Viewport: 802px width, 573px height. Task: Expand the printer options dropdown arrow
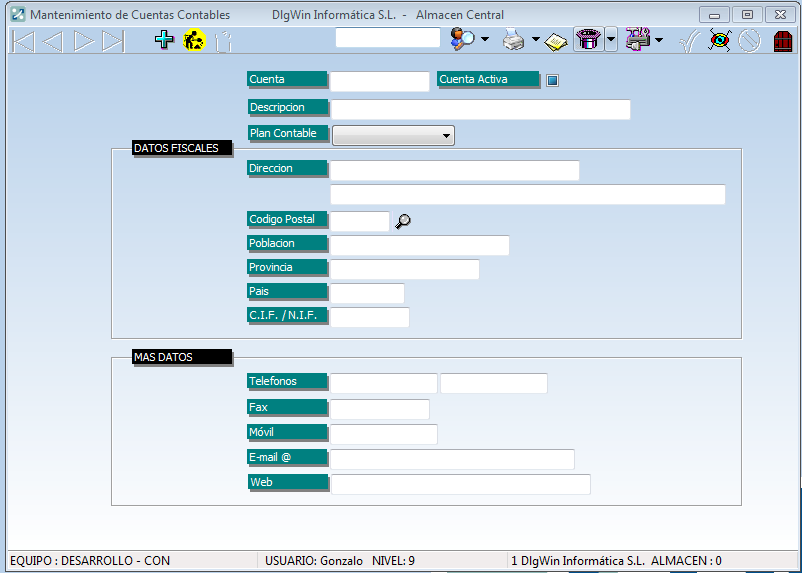pos(535,40)
